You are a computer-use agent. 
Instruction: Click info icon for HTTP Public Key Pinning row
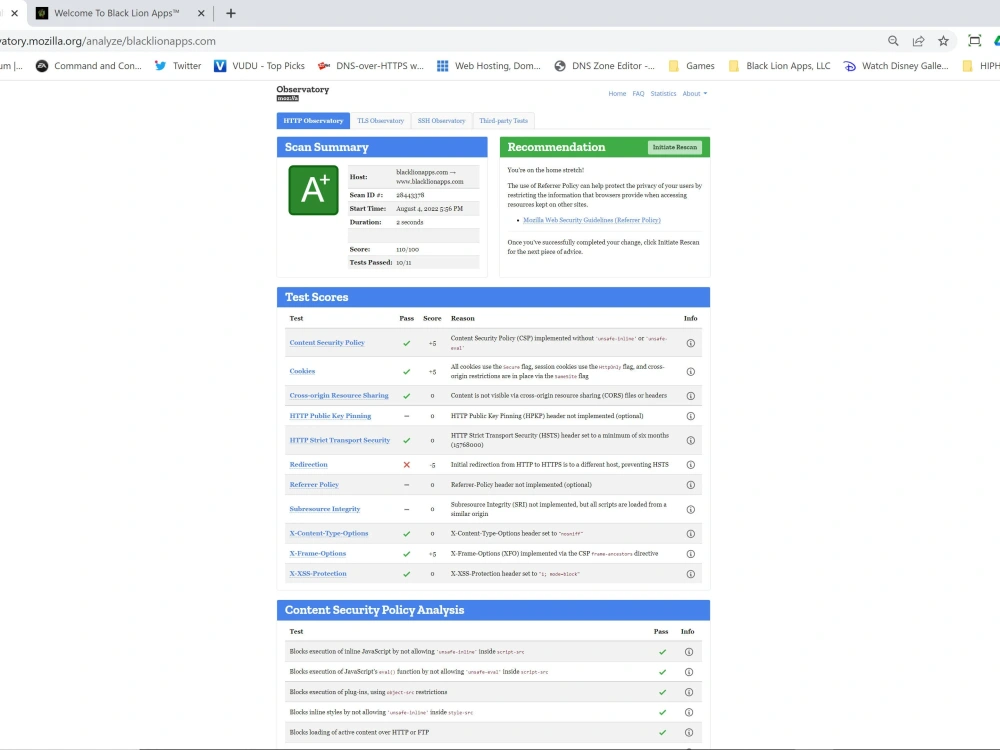[x=690, y=416]
